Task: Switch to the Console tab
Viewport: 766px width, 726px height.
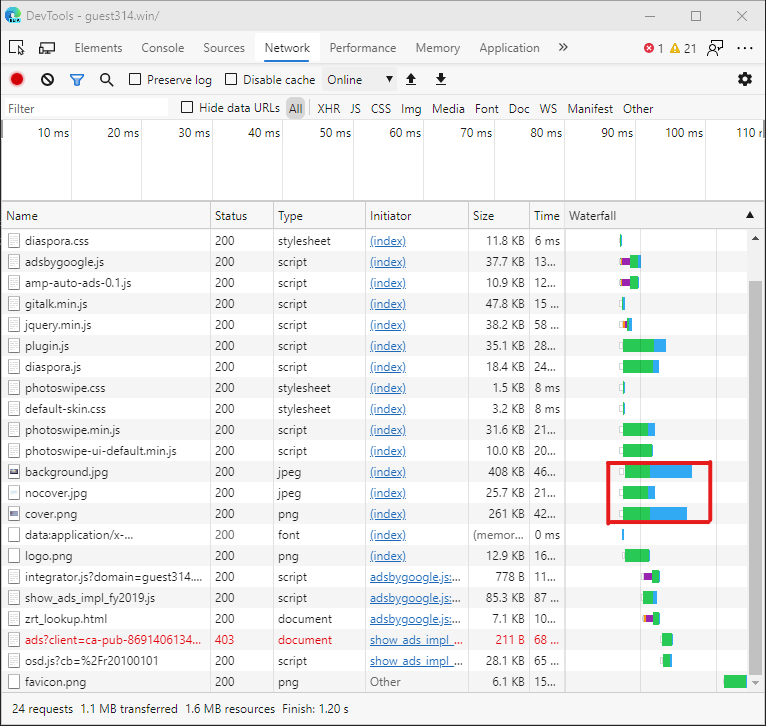Action: [162, 47]
